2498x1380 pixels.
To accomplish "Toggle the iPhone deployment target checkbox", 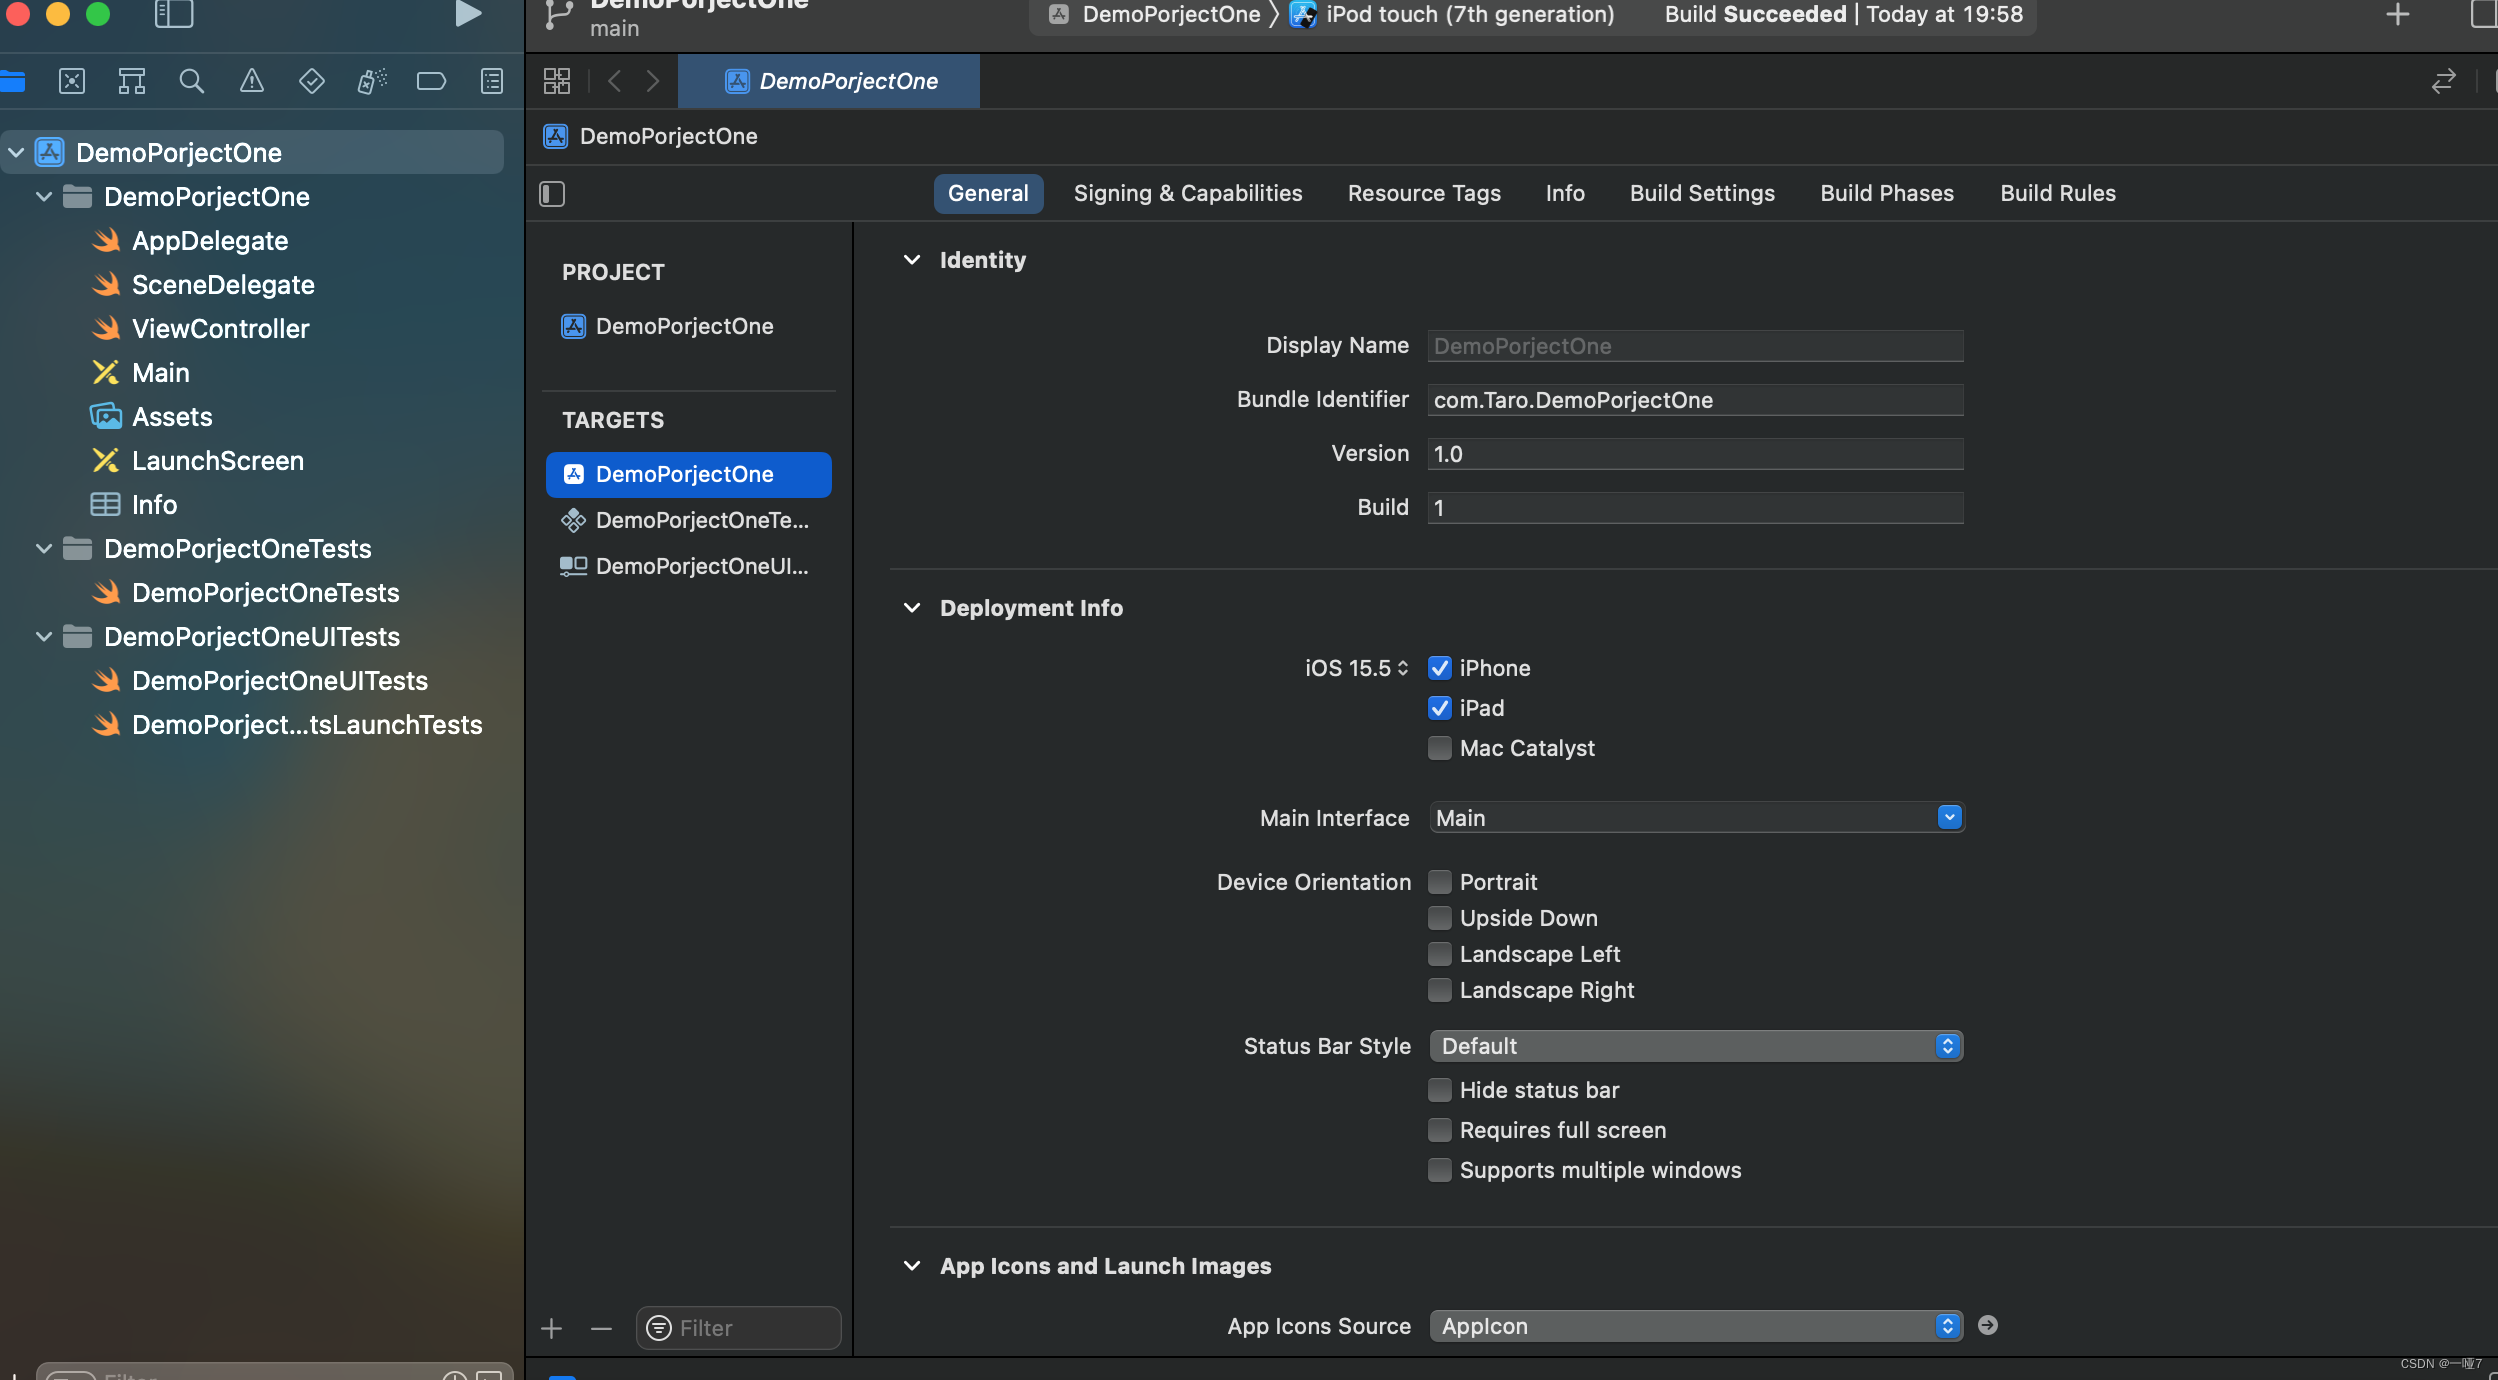I will coord(1439,668).
